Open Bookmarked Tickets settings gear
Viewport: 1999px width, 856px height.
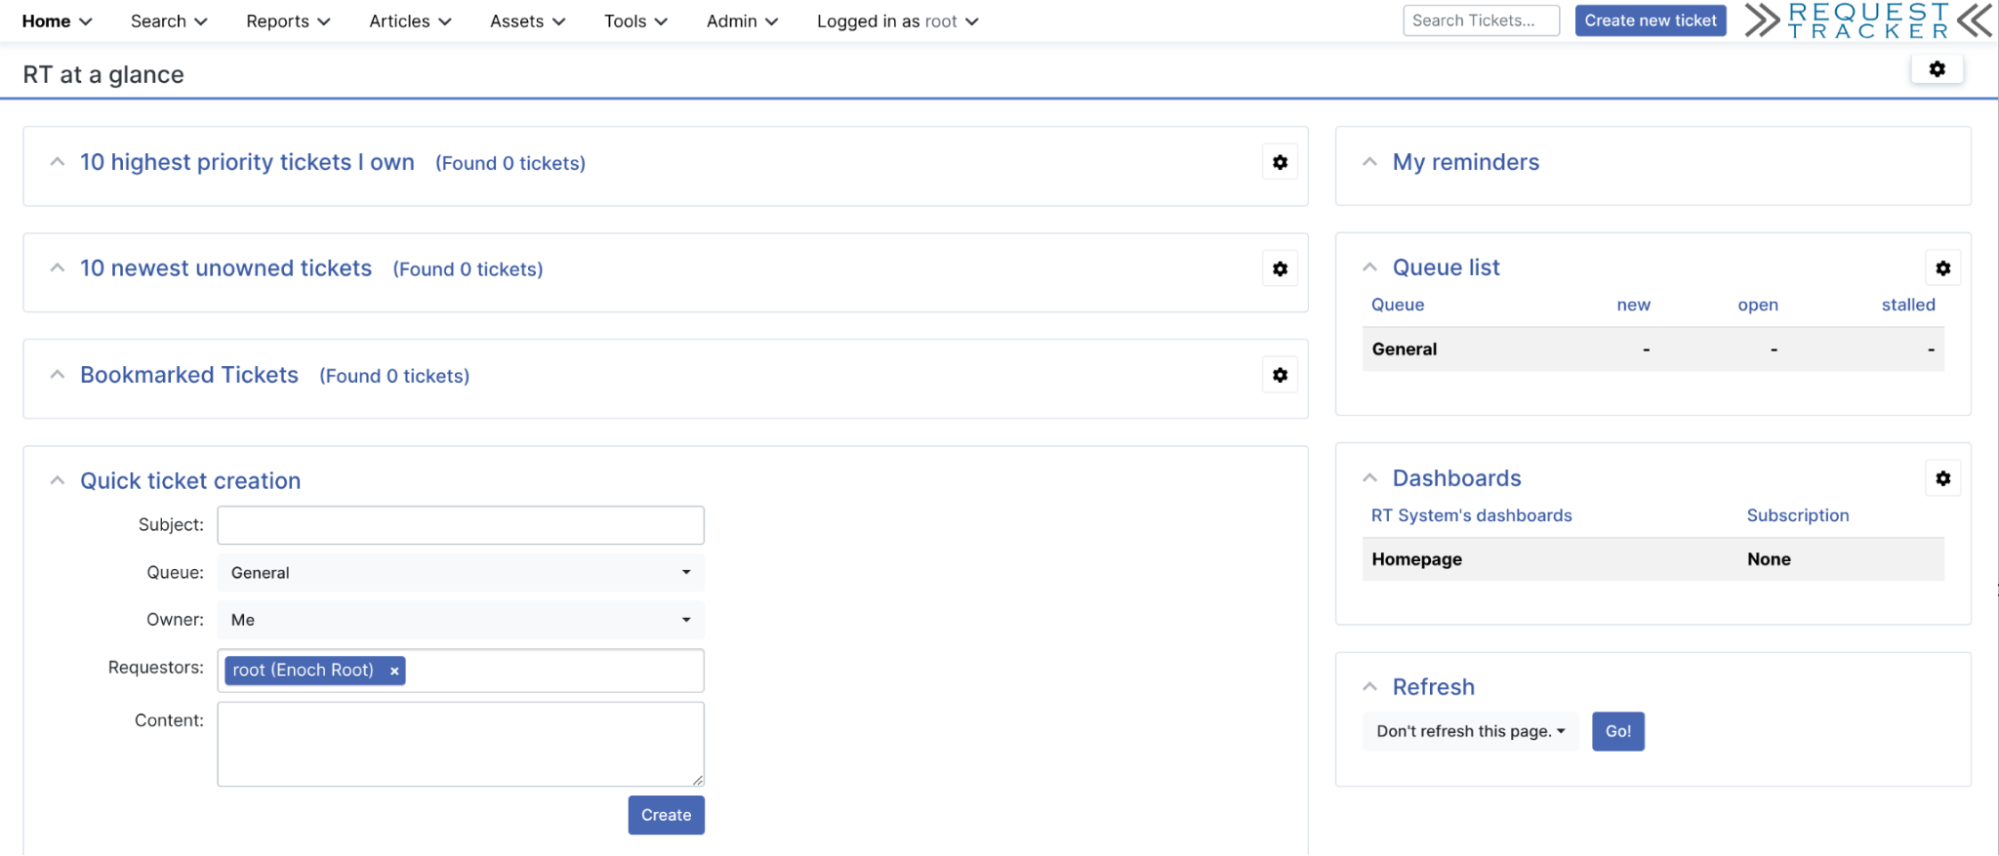1280,375
